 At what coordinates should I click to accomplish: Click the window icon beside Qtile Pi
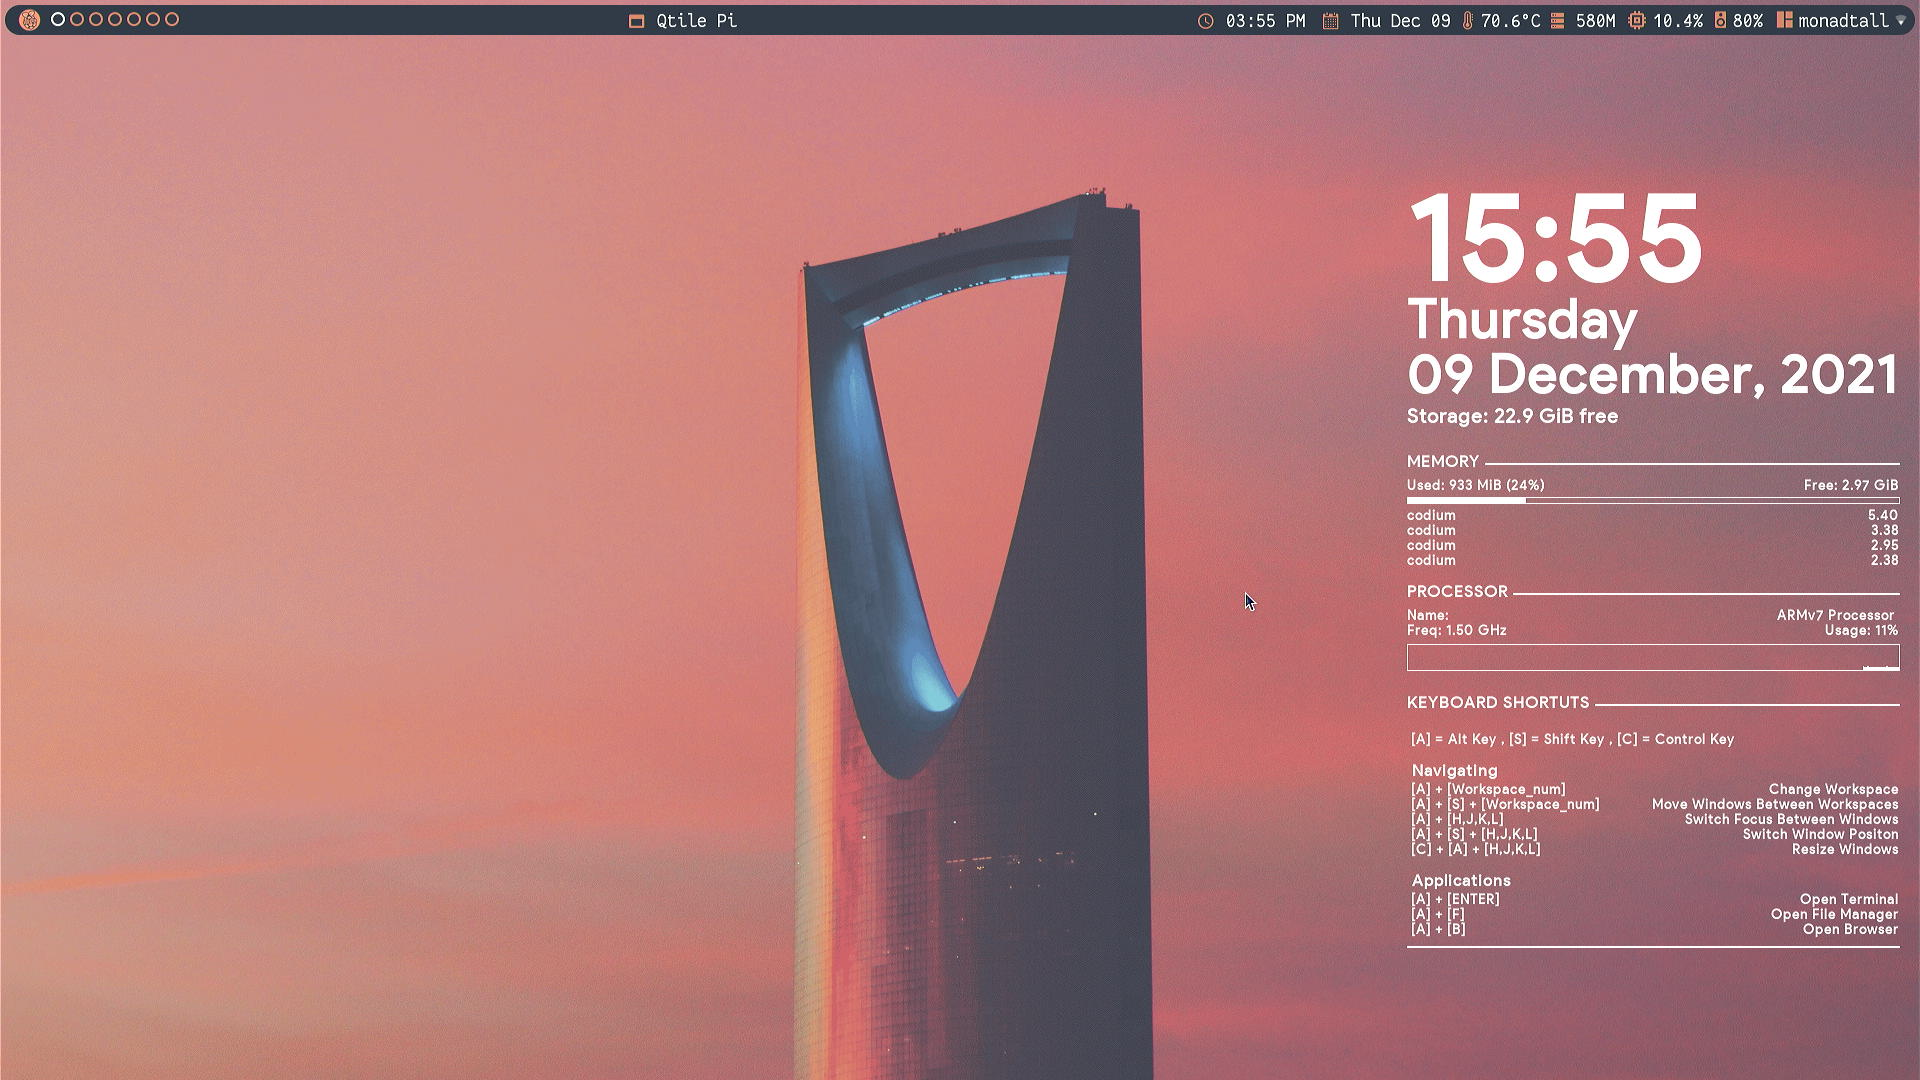(636, 21)
